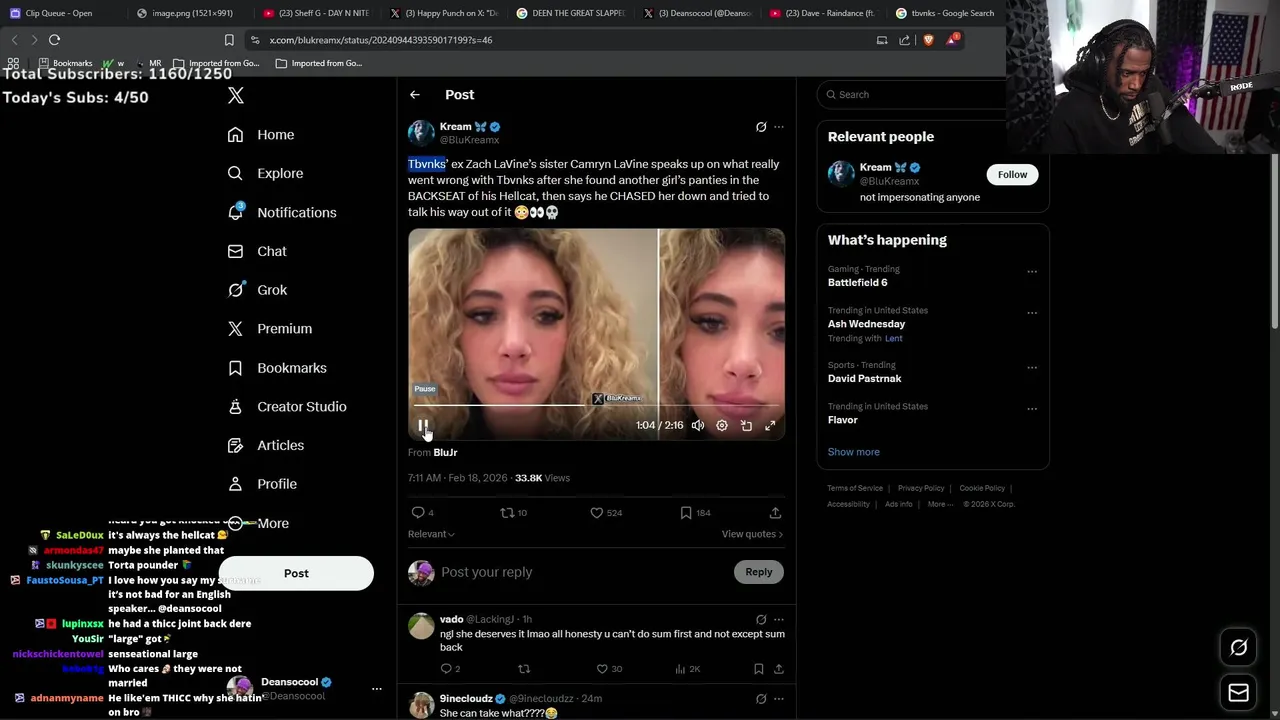Open more options for Battlefield 6 trend
Screen dimensions: 1280x720
[x=1032, y=271]
